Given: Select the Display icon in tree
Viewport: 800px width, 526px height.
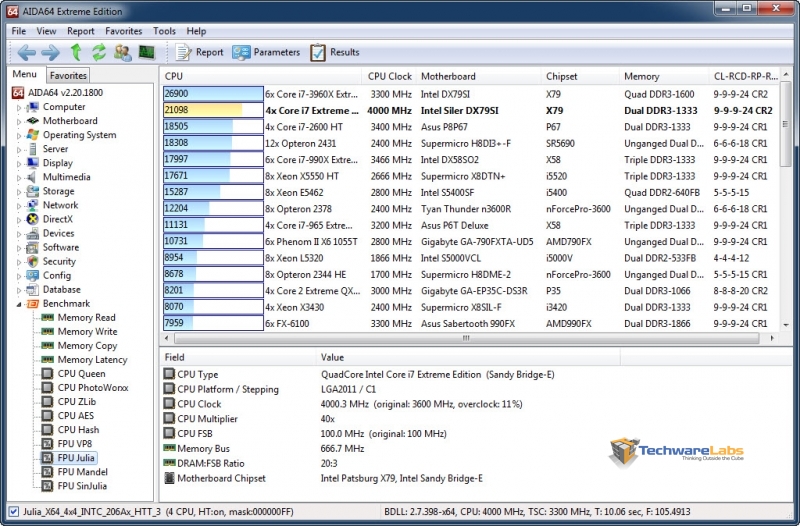Looking at the screenshot, I should pos(33,163).
